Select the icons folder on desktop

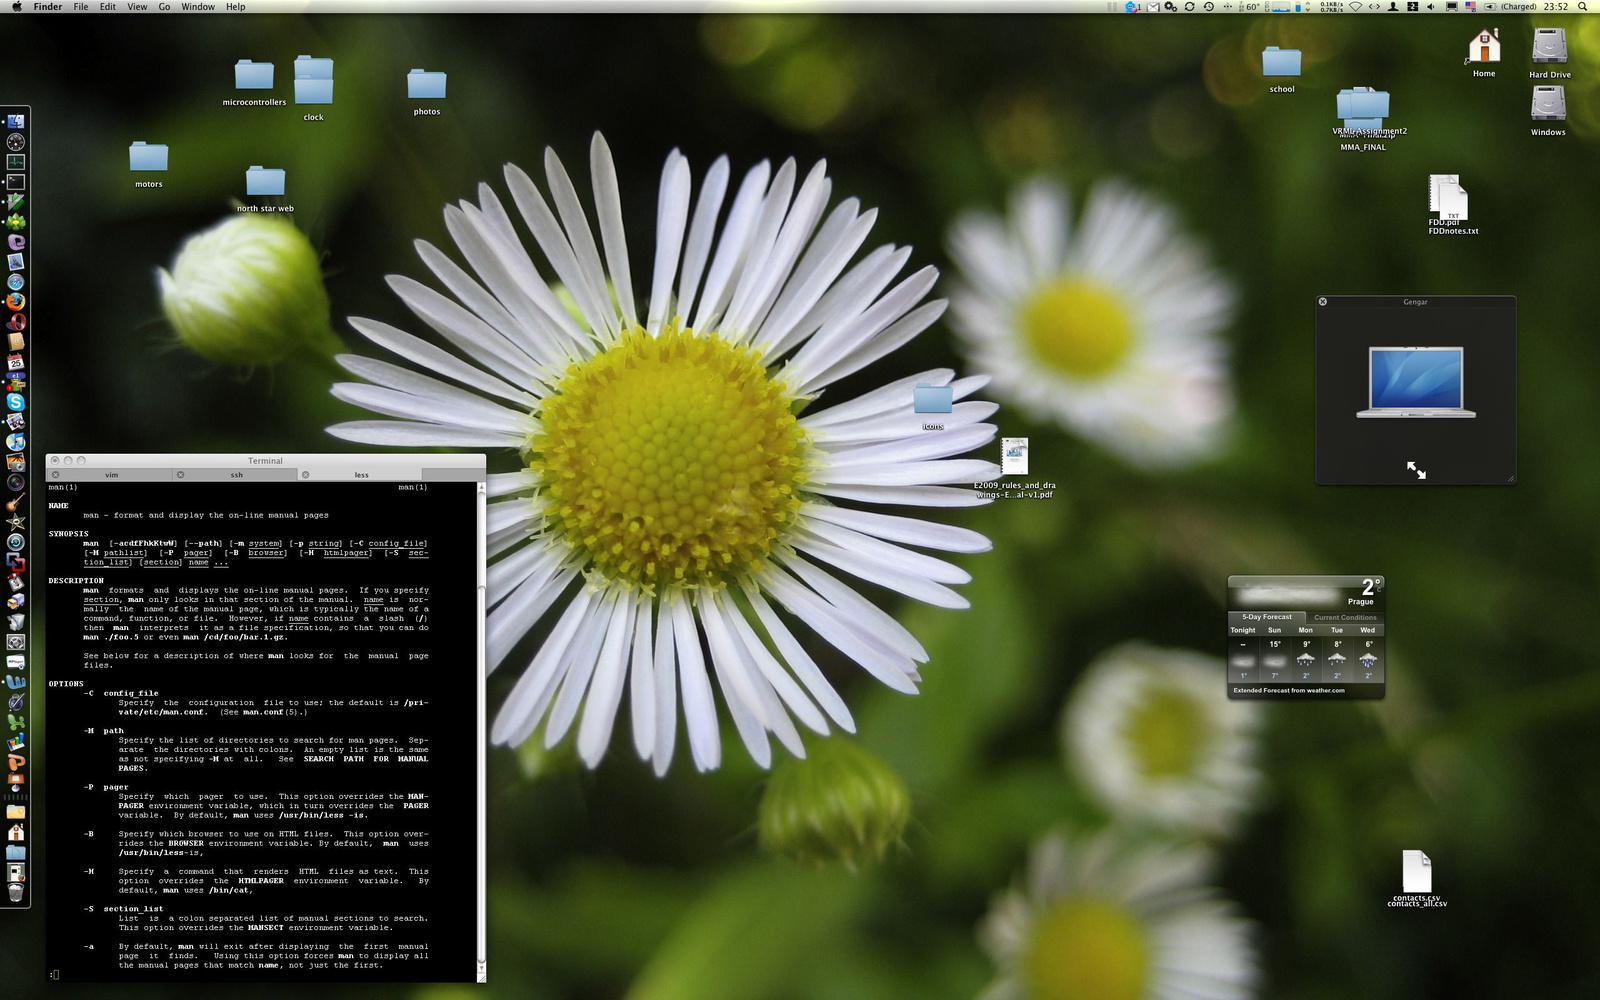coord(933,407)
